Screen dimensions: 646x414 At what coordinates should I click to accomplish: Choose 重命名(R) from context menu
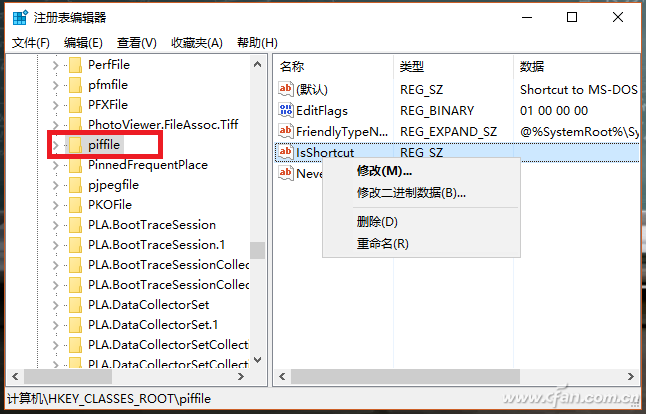point(421,244)
